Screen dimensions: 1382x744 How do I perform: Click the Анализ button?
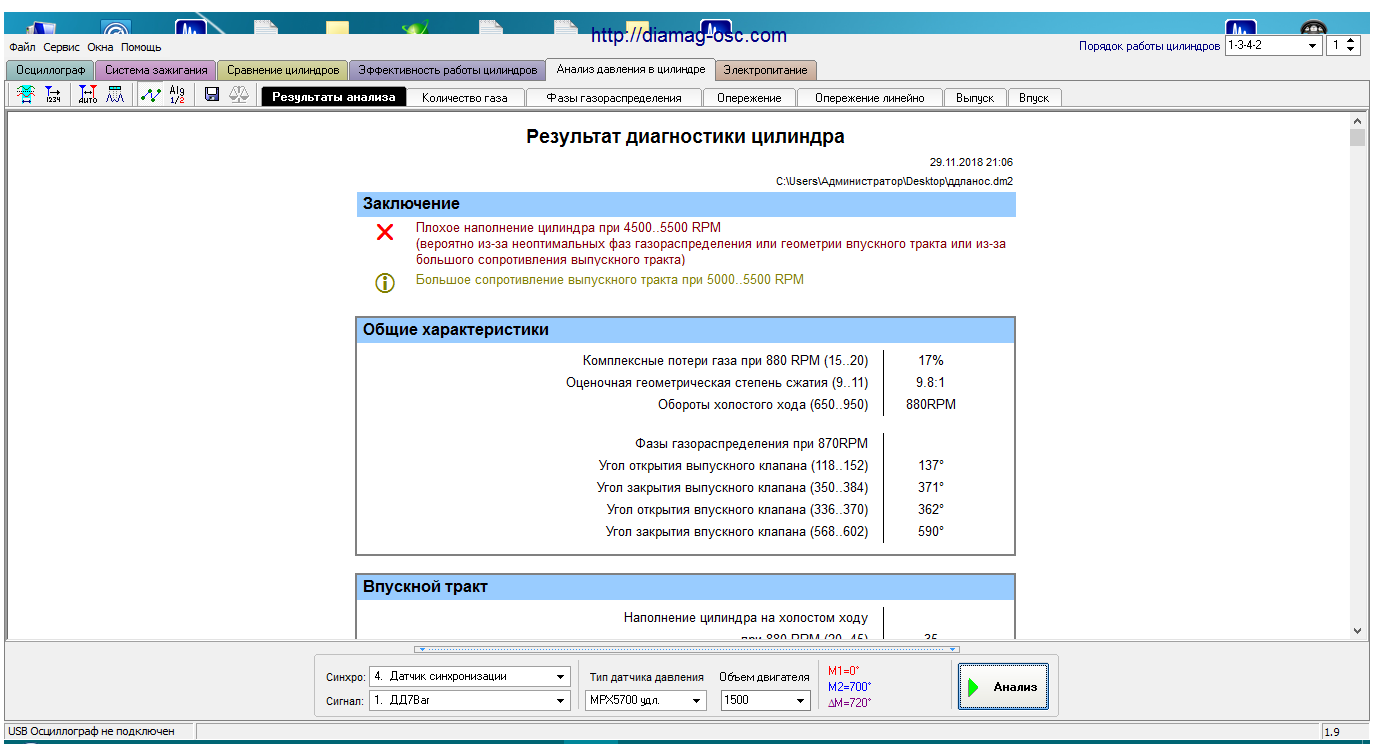click(1003, 687)
